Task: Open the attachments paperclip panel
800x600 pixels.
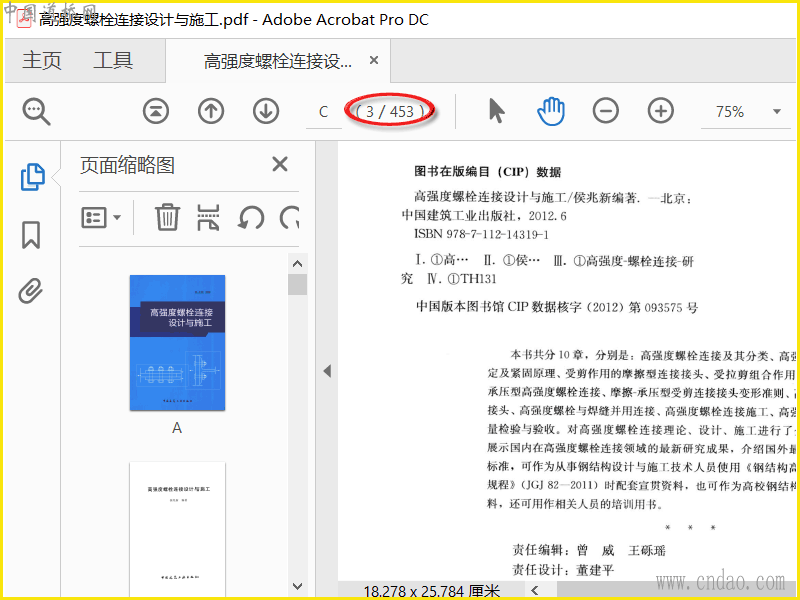Action: point(31,291)
